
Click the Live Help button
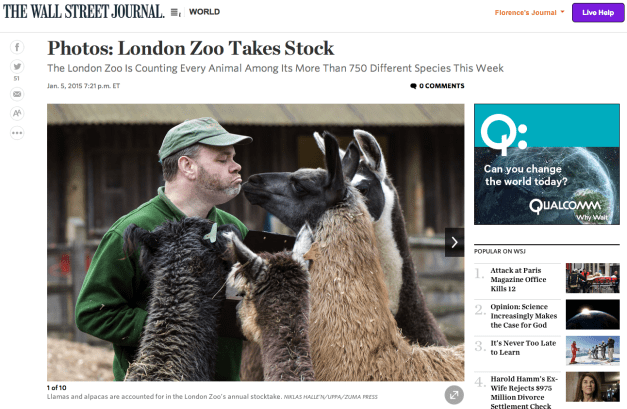[598, 12]
